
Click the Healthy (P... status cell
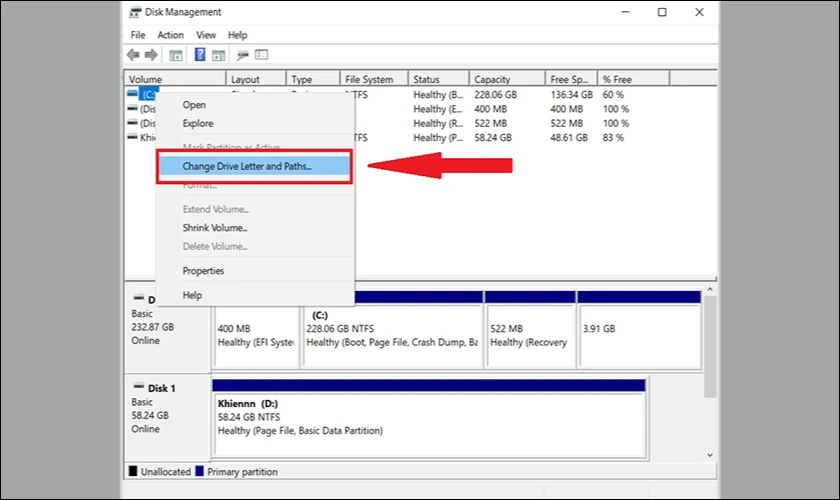(x=438, y=138)
